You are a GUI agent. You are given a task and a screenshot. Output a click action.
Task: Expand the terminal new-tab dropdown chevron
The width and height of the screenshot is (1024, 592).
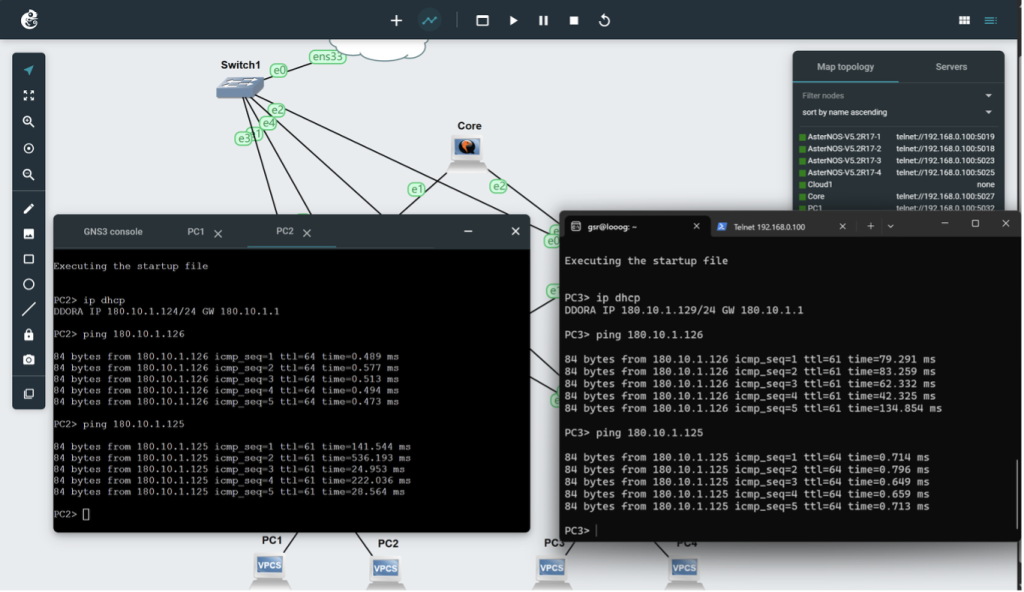[x=890, y=226]
